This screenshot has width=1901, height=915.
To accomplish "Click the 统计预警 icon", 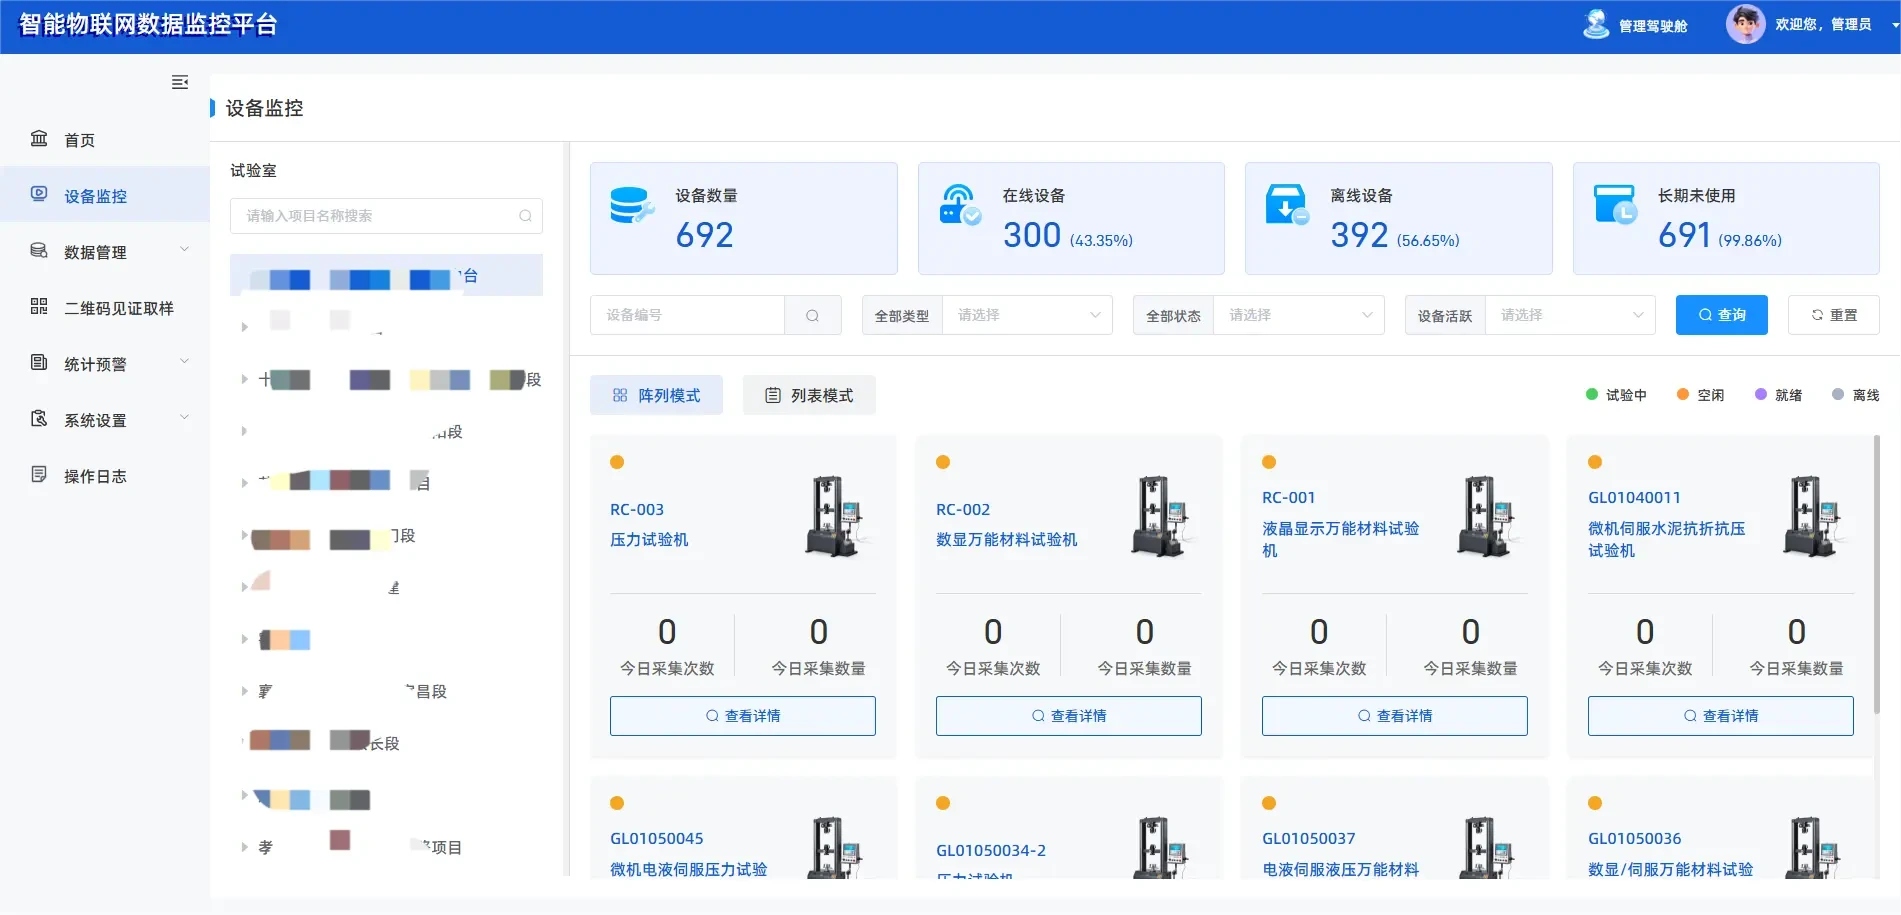I will 39,362.
